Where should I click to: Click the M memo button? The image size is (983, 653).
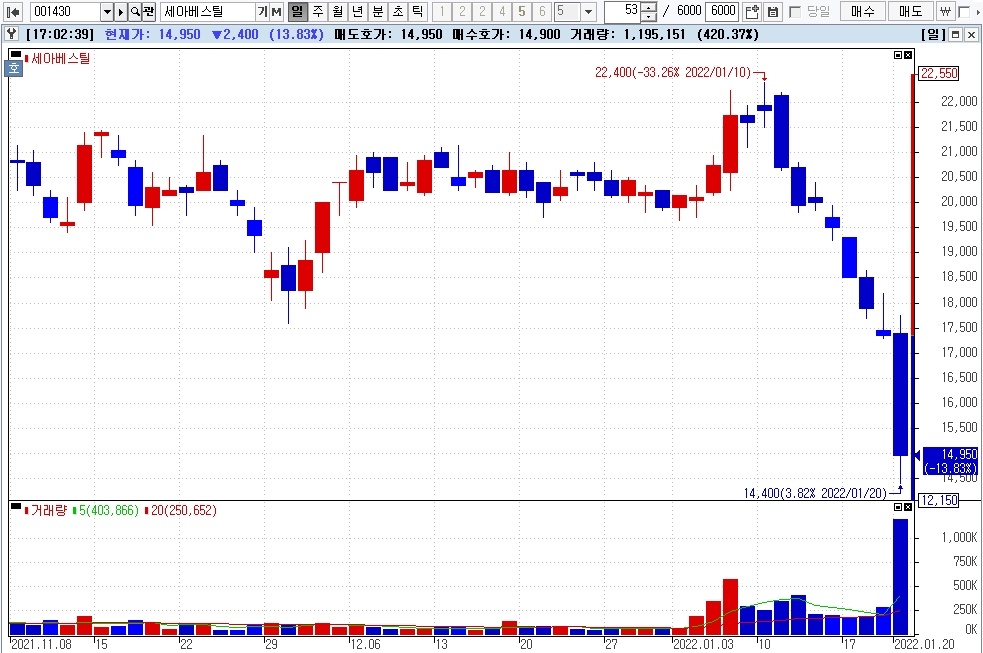pyautogui.click(x=276, y=11)
